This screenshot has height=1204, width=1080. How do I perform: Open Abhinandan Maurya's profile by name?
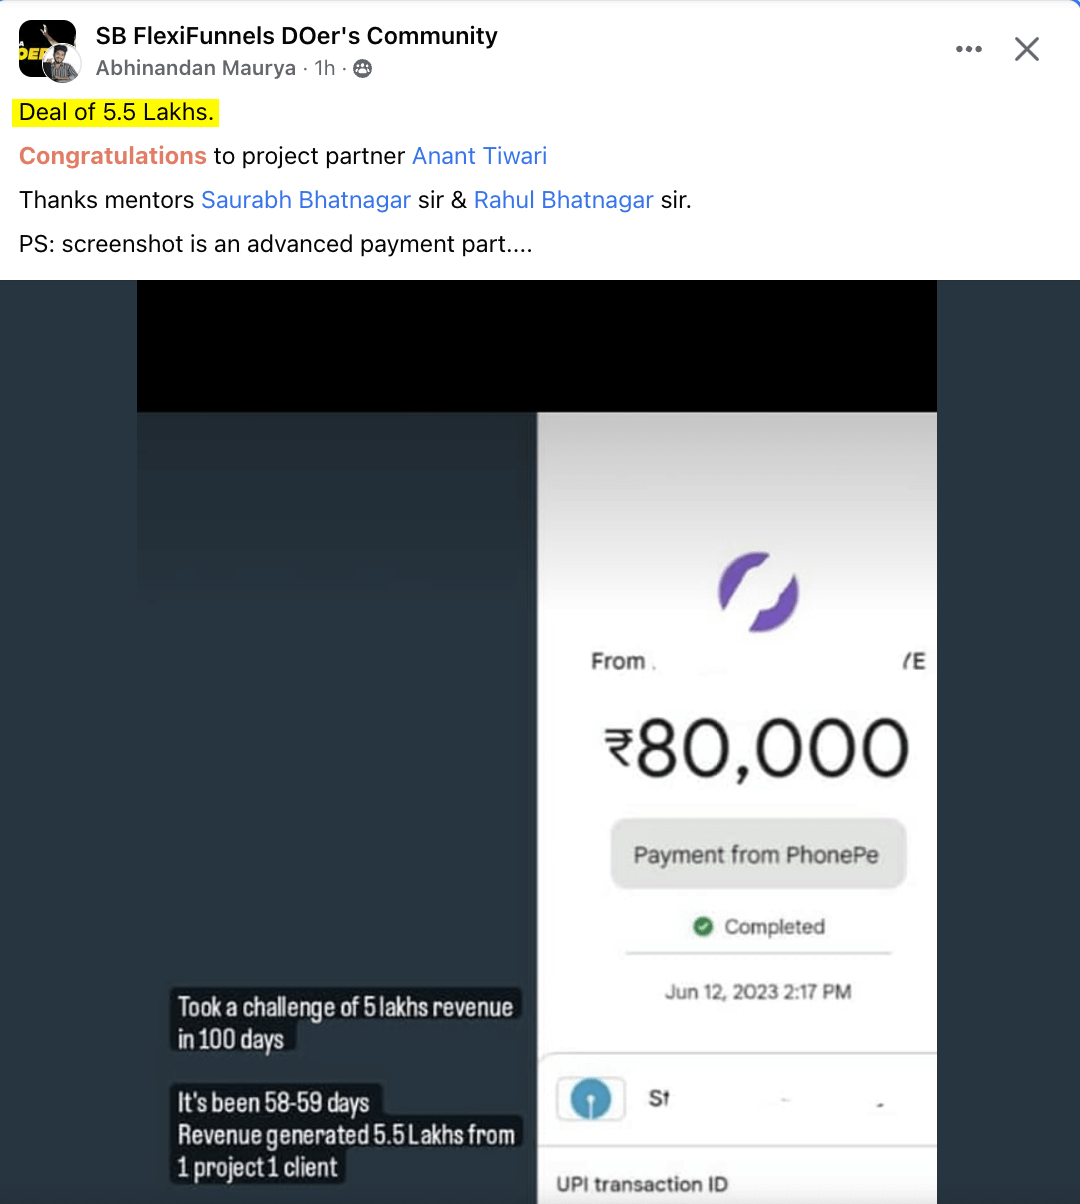coord(196,68)
